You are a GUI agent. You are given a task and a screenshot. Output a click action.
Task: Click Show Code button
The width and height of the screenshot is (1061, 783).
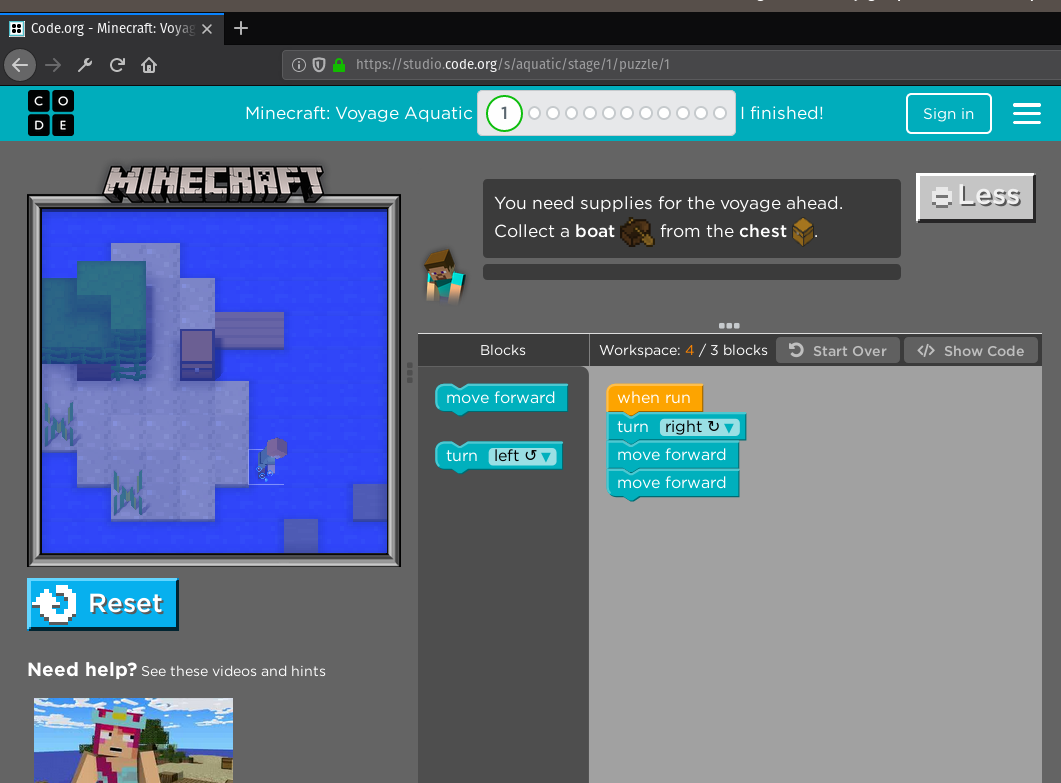click(970, 351)
